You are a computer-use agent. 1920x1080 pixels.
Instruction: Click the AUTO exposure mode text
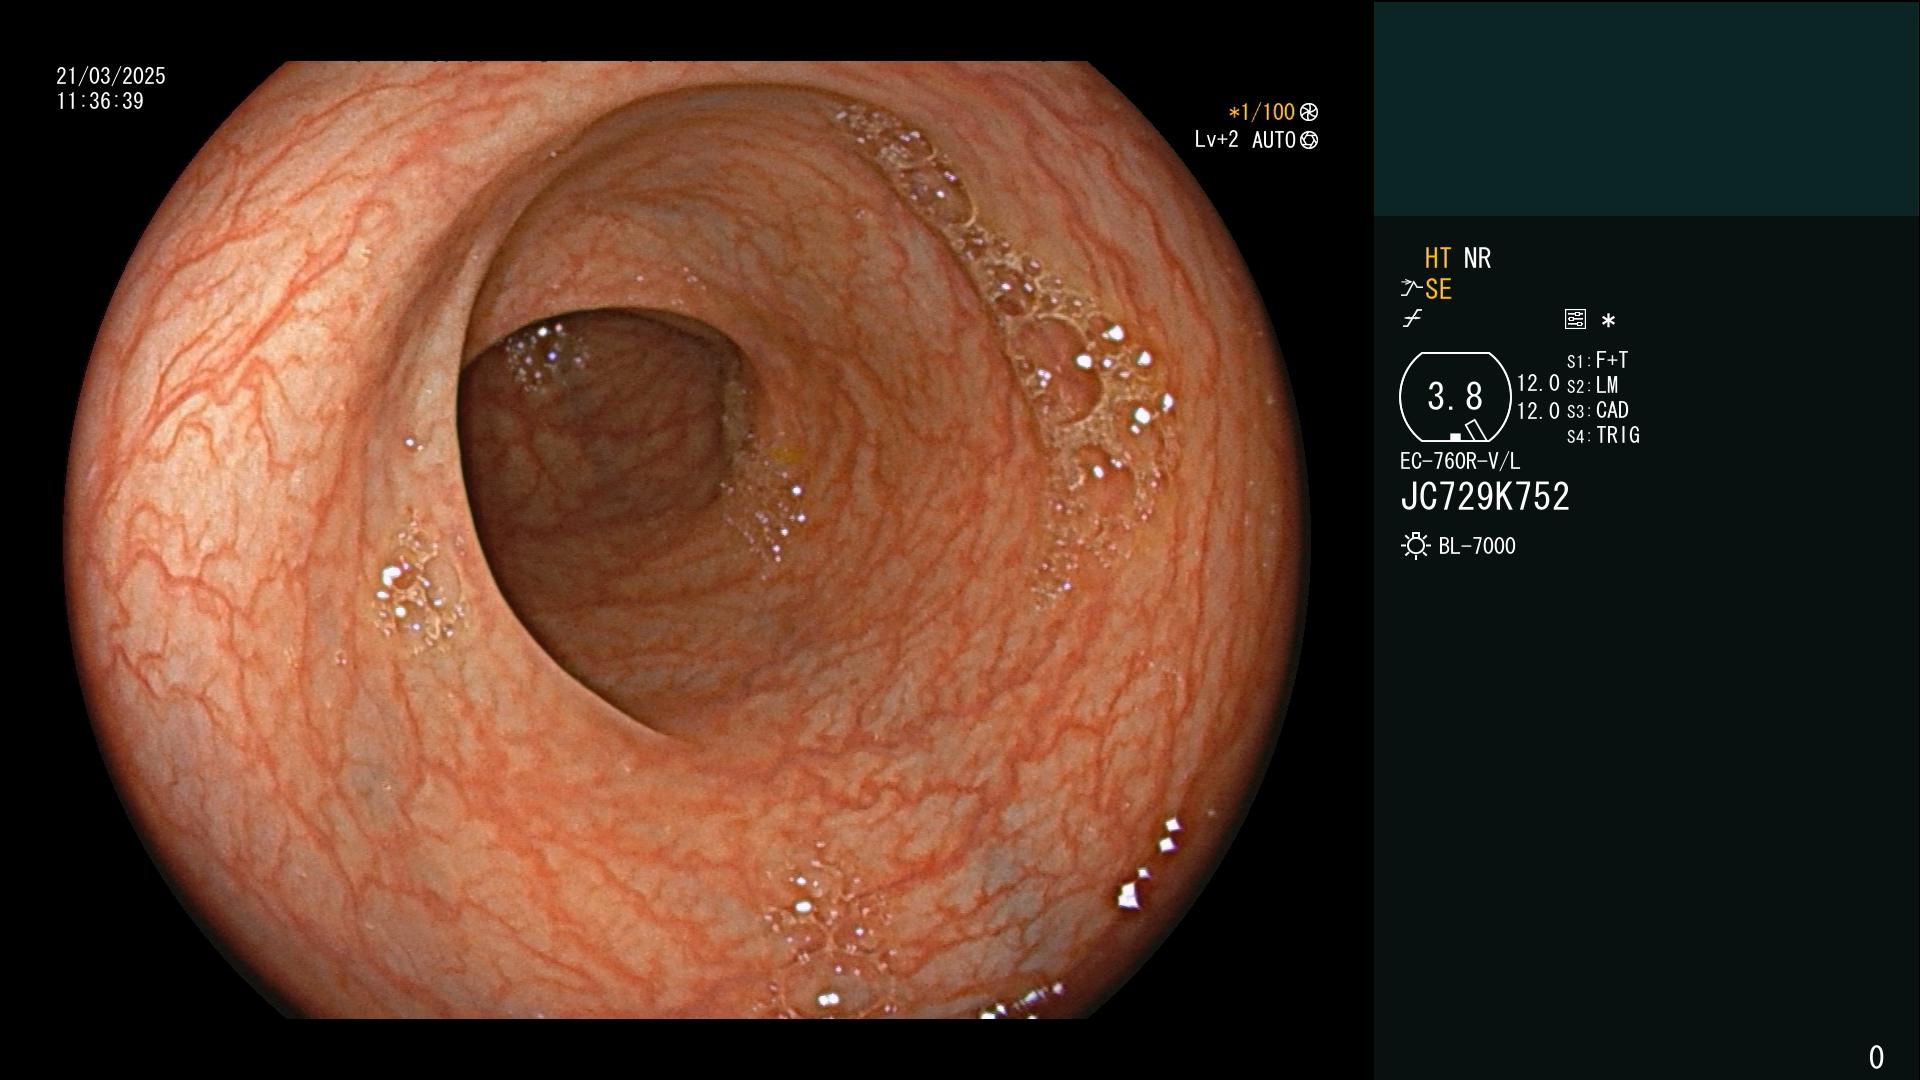[1274, 140]
